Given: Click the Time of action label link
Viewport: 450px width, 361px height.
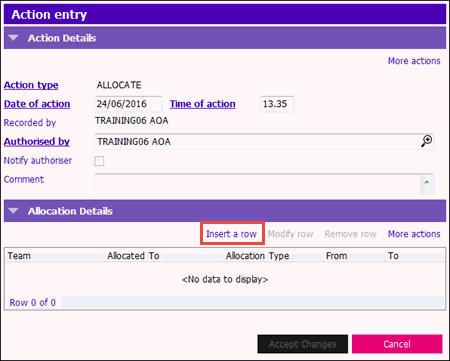Looking at the screenshot, I should coord(203,104).
